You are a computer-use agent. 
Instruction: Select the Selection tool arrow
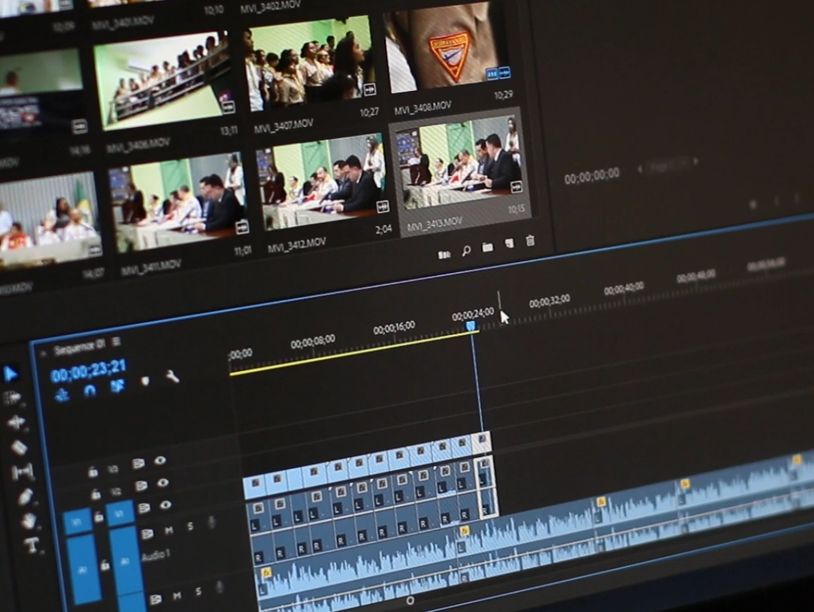tap(10, 374)
